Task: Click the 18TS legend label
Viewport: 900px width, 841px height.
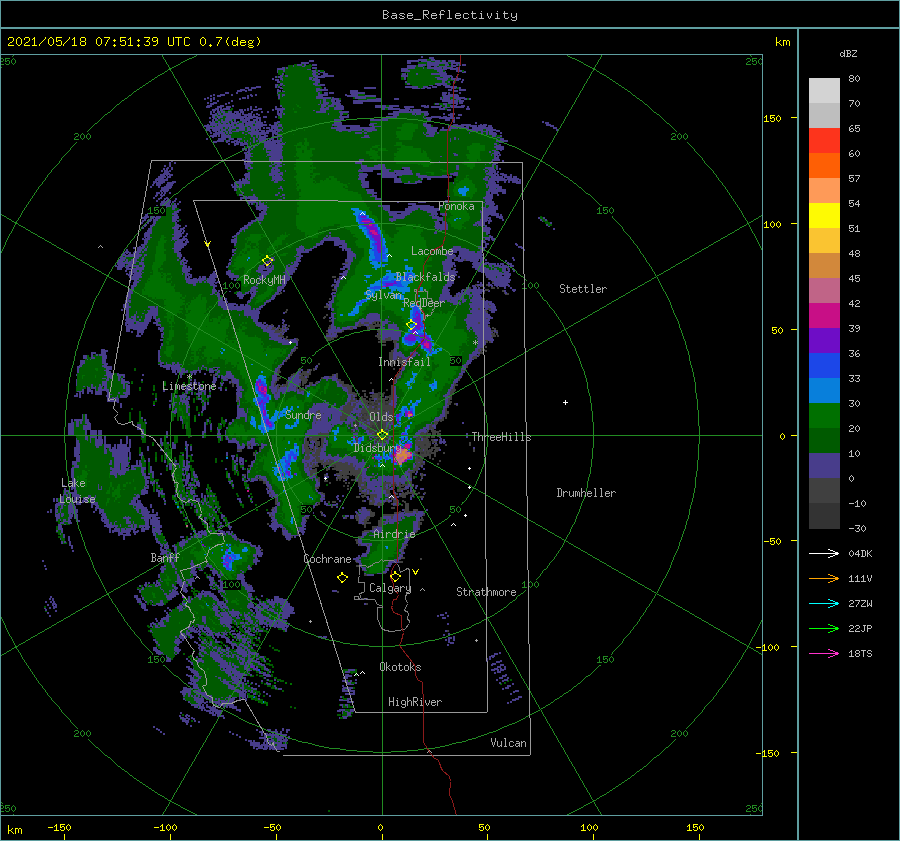Action: (x=860, y=653)
